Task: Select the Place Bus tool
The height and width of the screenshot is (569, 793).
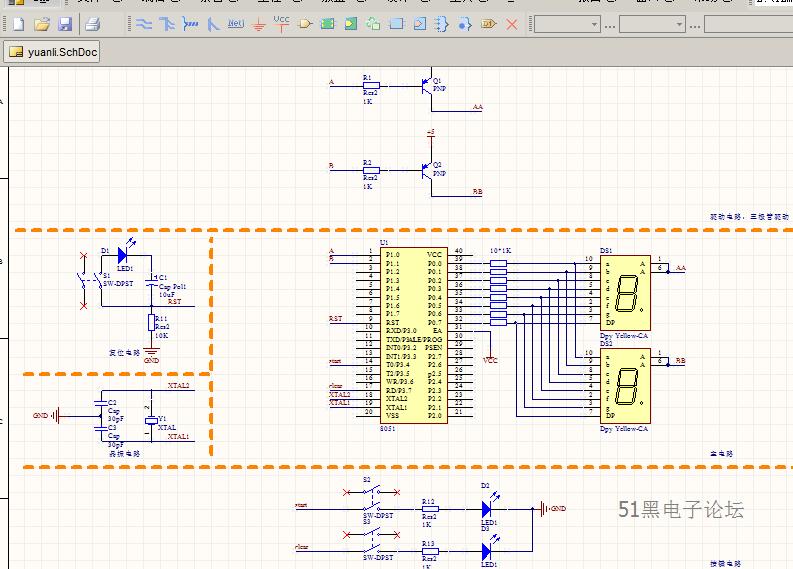Action: pyautogui.click(x=166, y=23)
